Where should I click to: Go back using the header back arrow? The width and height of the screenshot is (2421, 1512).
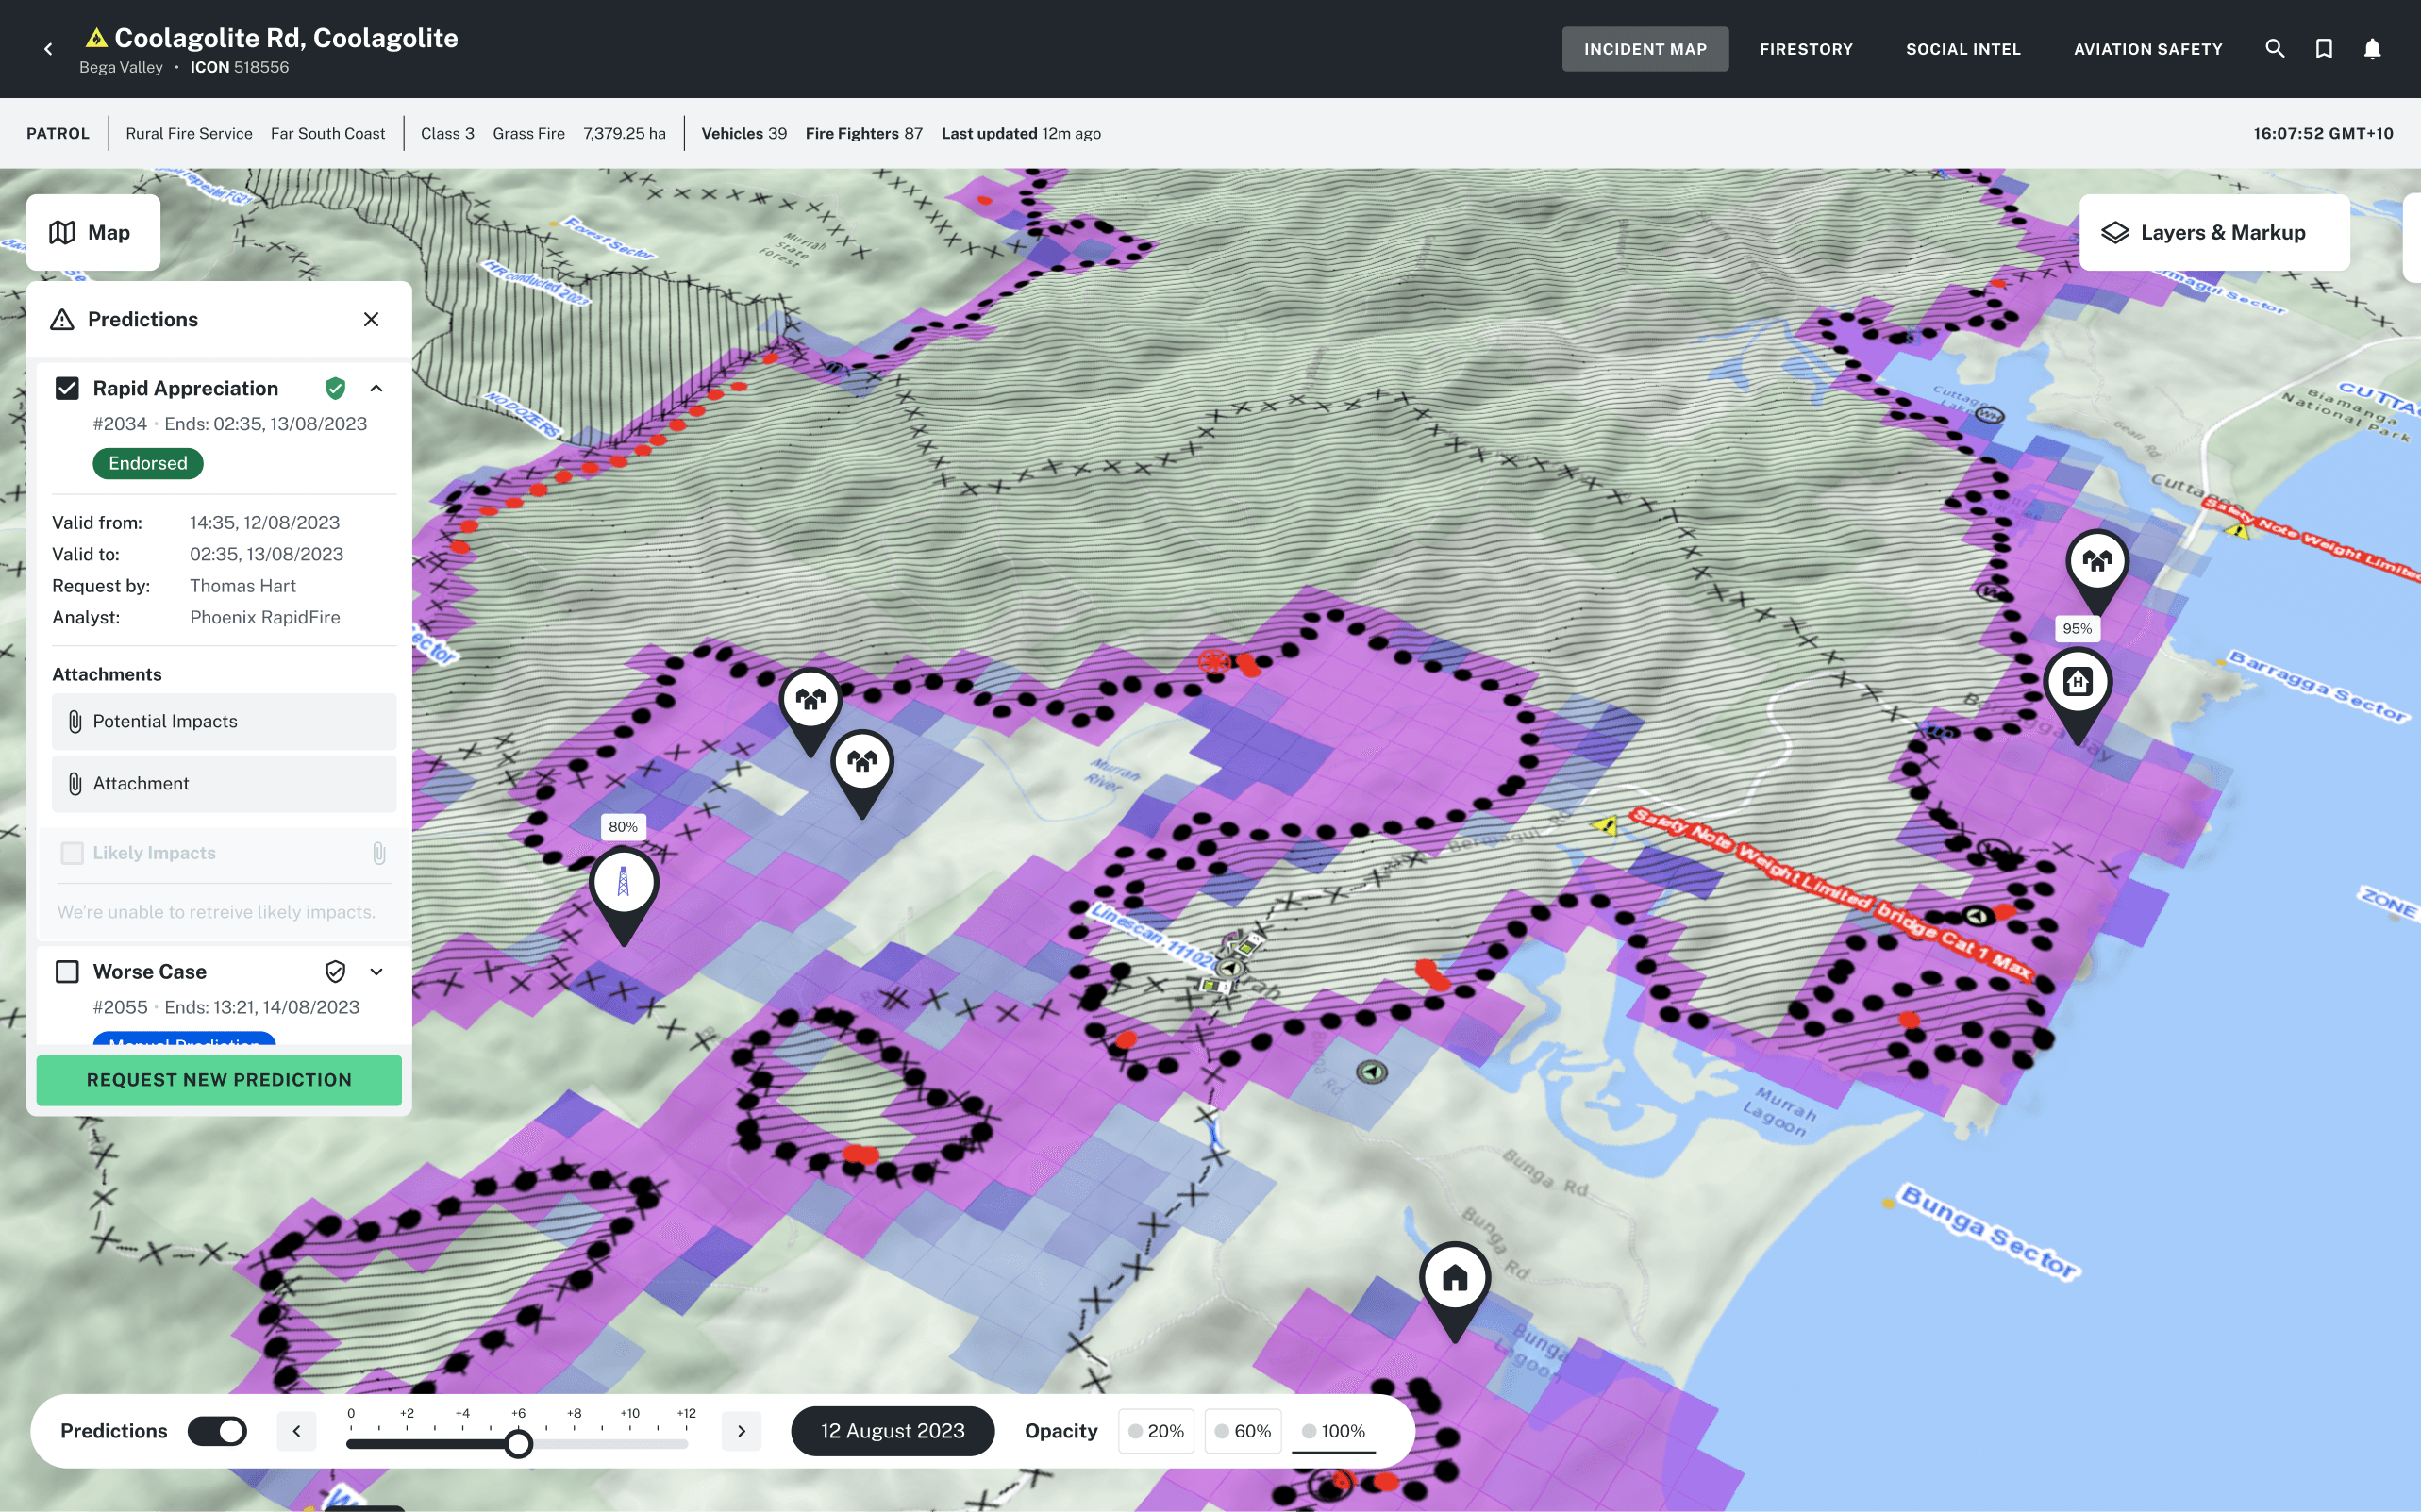(x=48, y=49)
